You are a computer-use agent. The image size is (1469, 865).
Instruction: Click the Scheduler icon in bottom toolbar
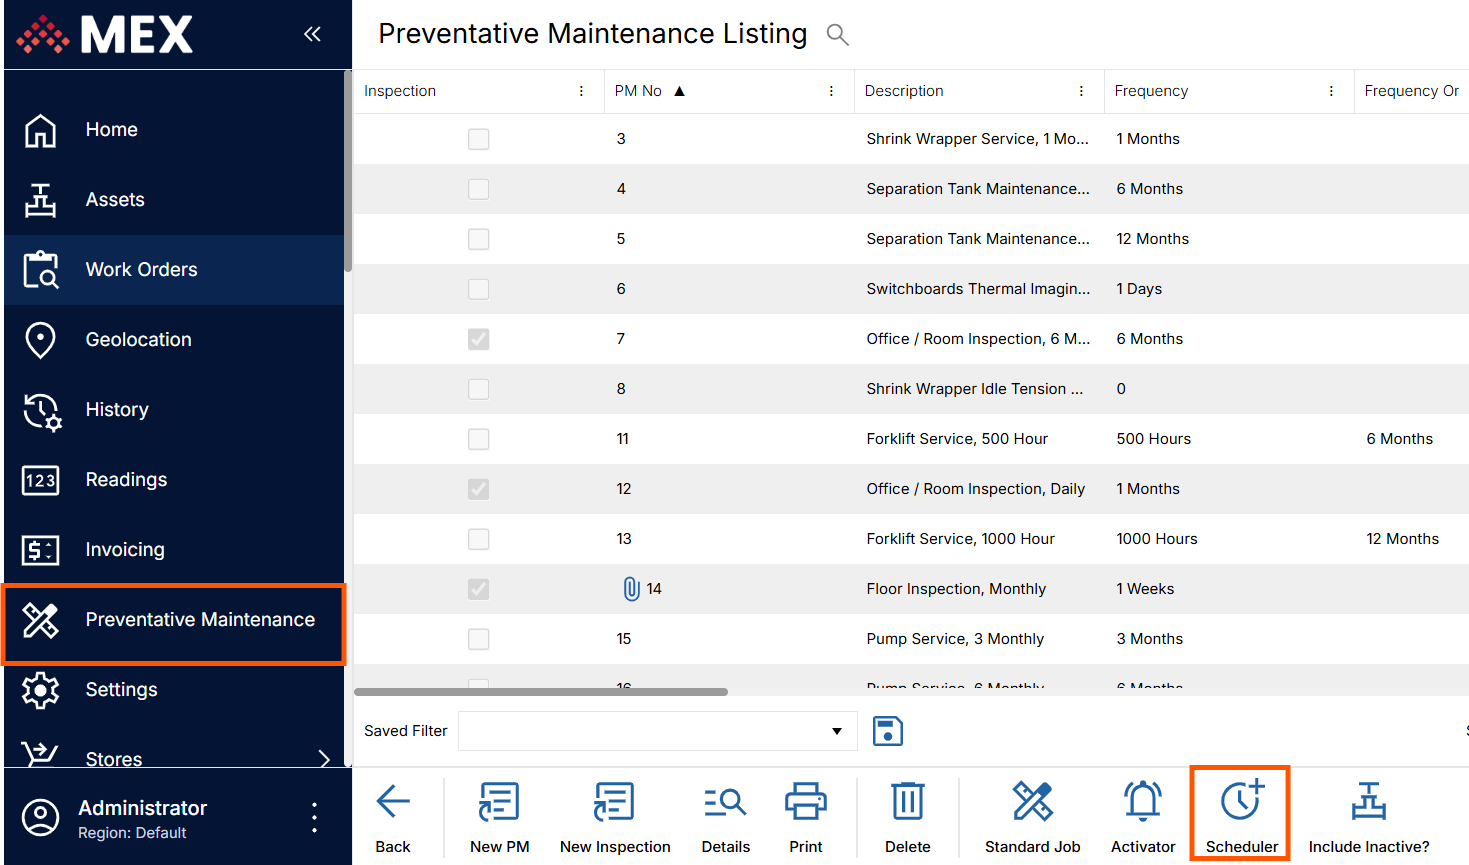click(1240, 803)
